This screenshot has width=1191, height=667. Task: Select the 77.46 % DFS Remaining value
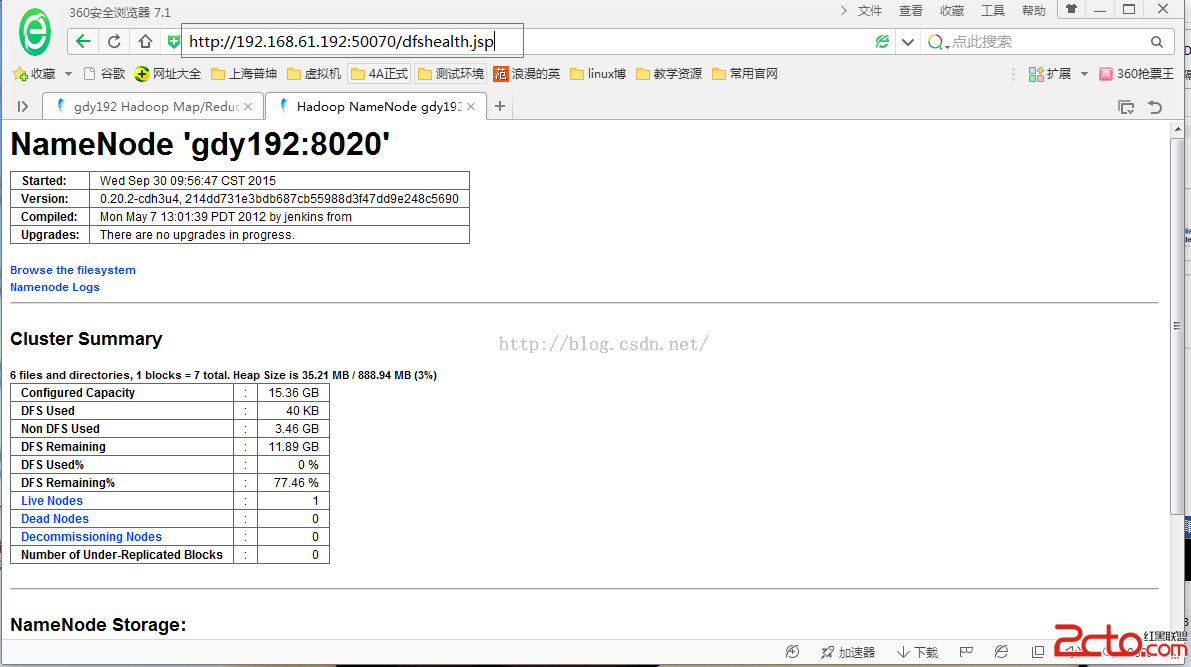[296, 482]
